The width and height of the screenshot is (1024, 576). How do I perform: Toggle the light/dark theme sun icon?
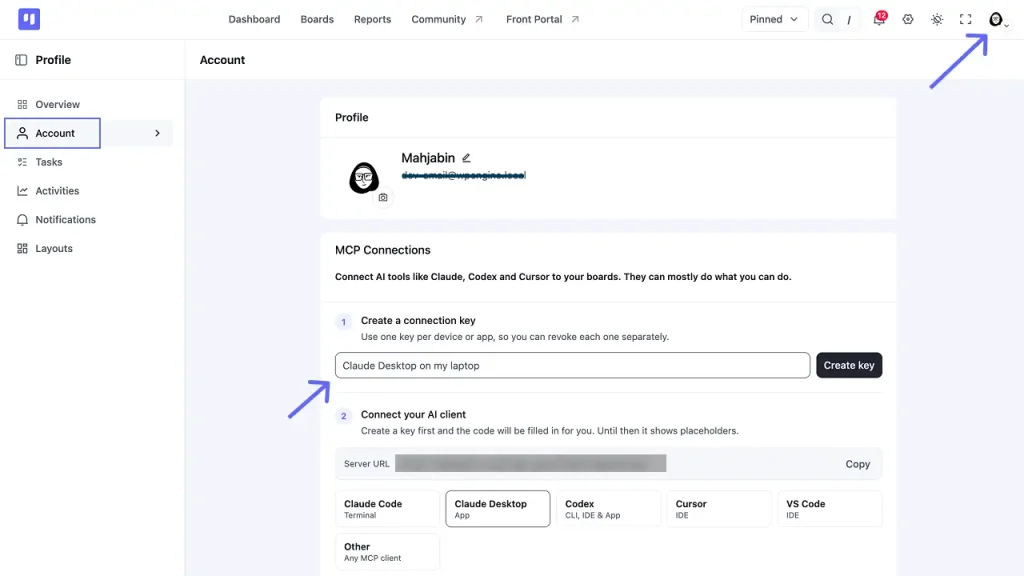coord(937,19)
